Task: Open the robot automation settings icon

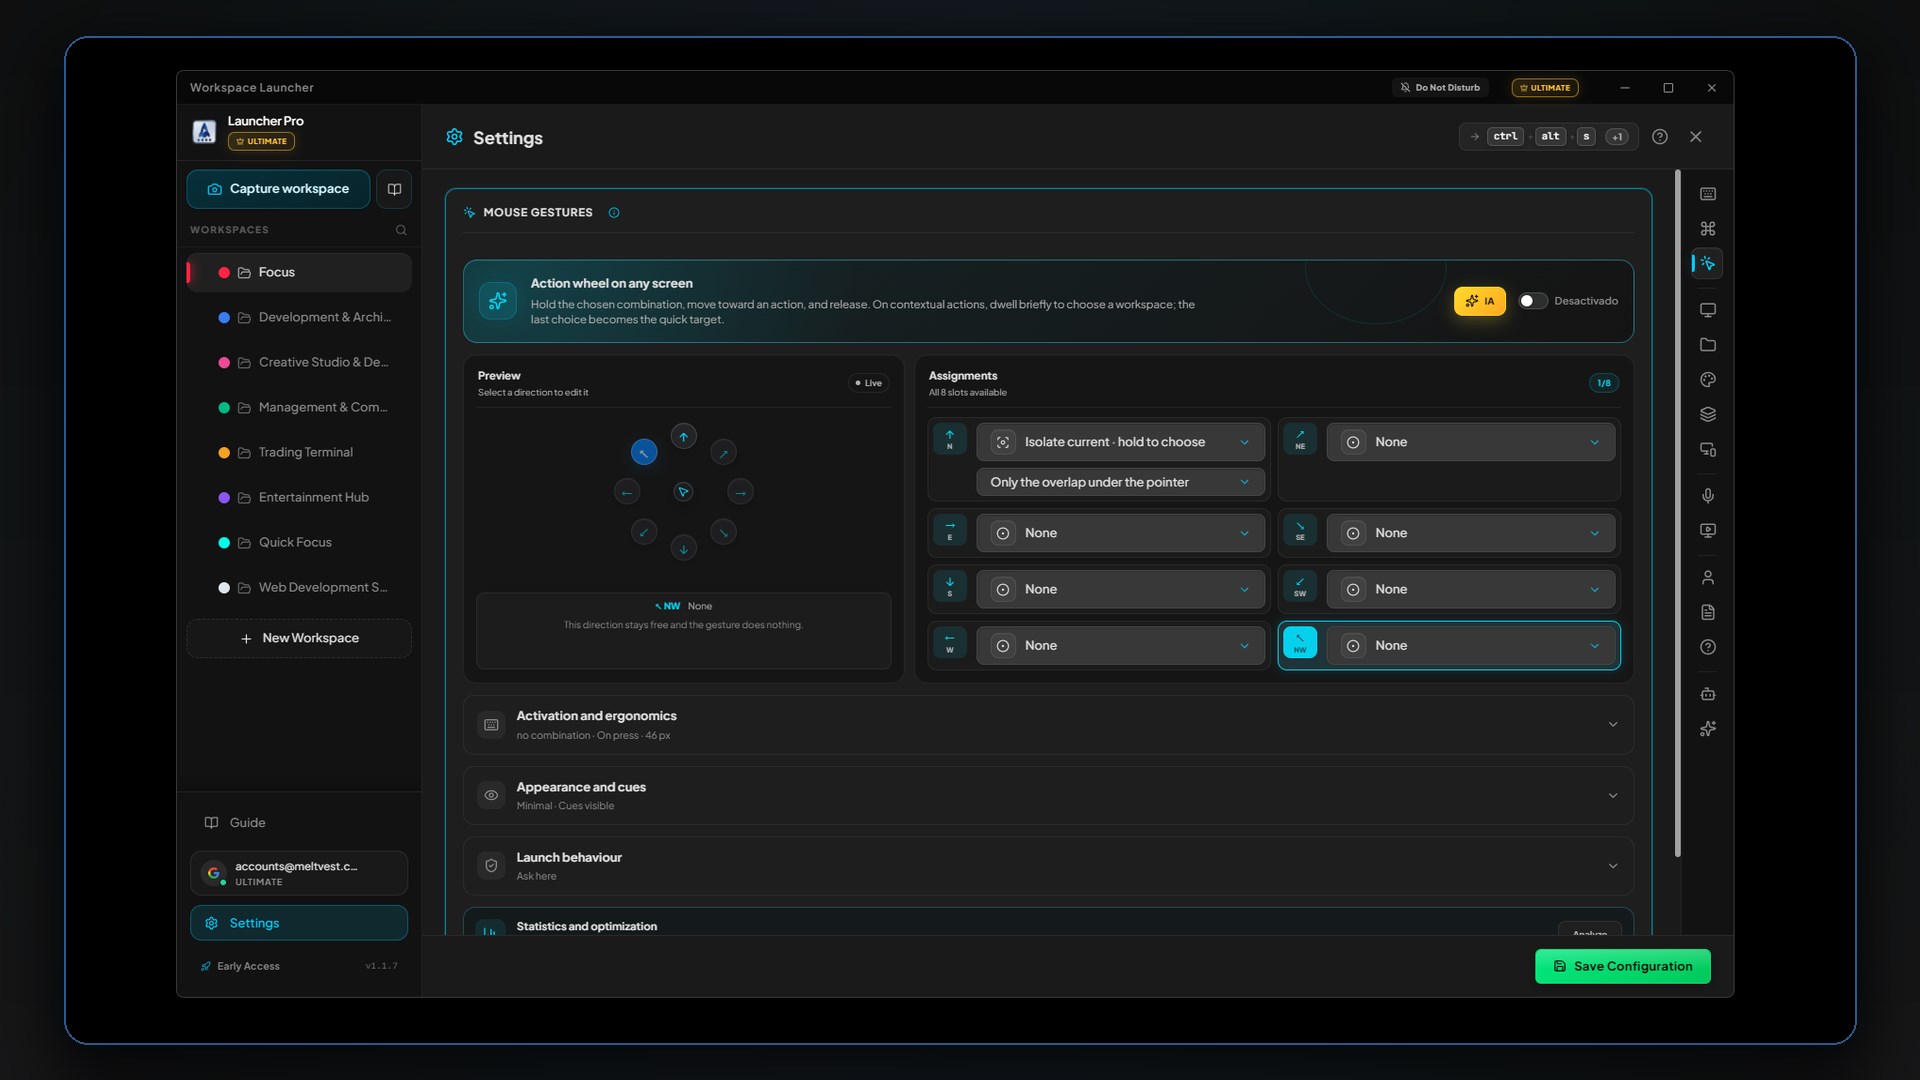Action: (1707, 694)
